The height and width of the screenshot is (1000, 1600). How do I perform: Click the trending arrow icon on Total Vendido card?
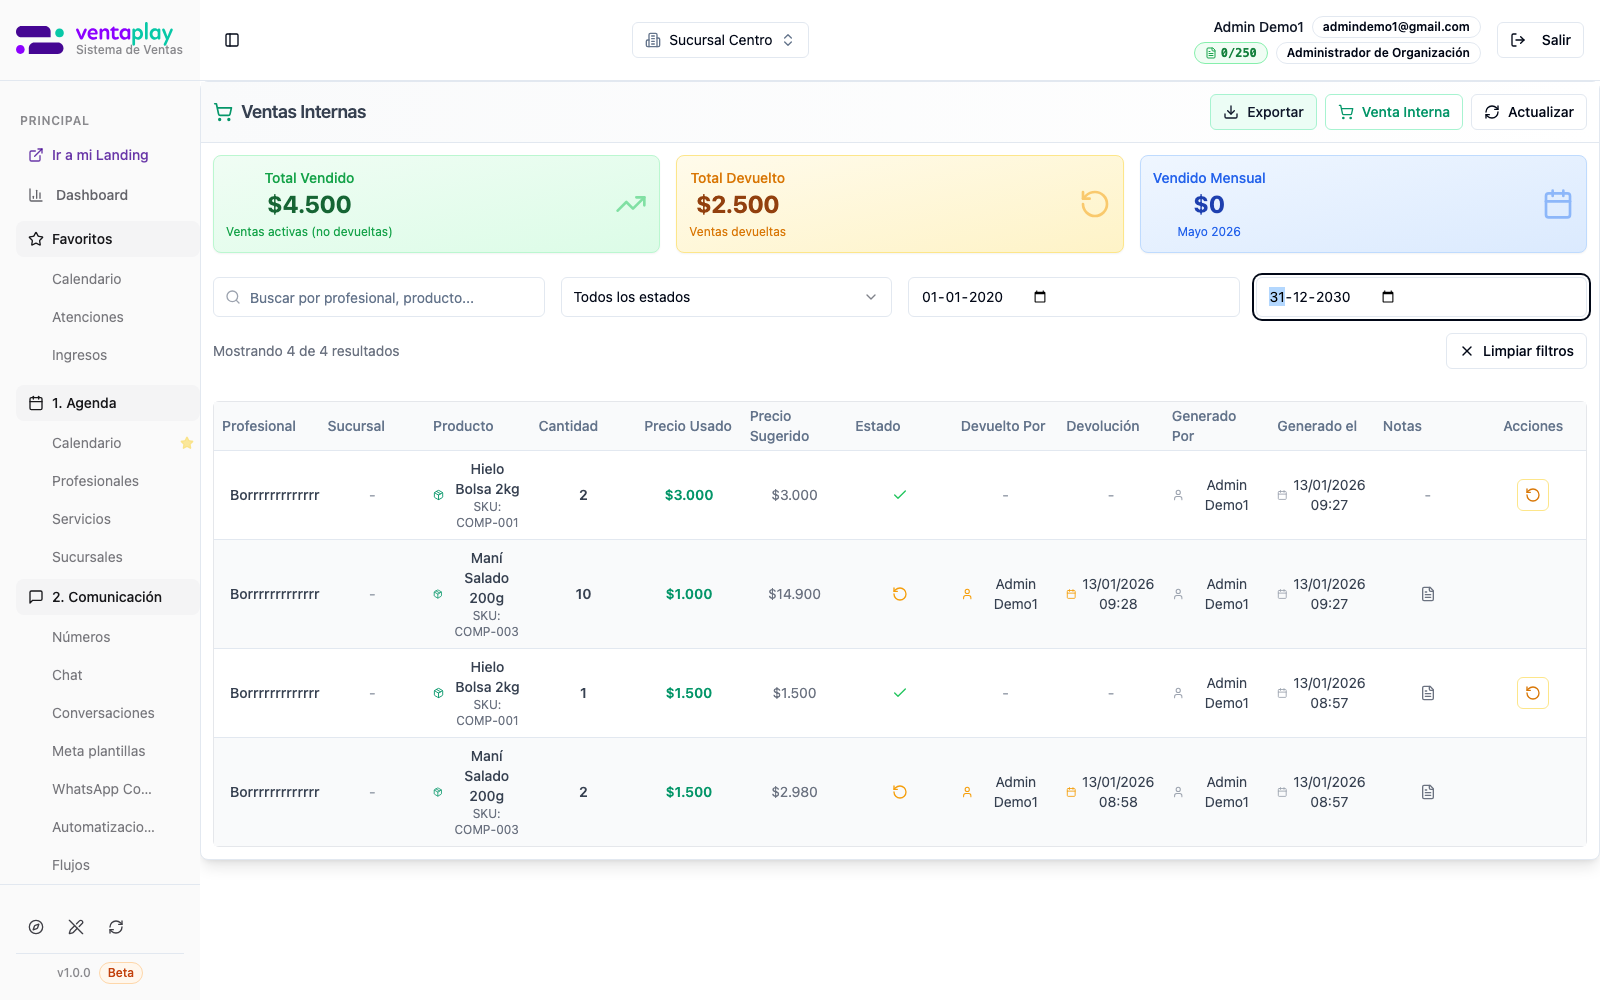[631, 204]
